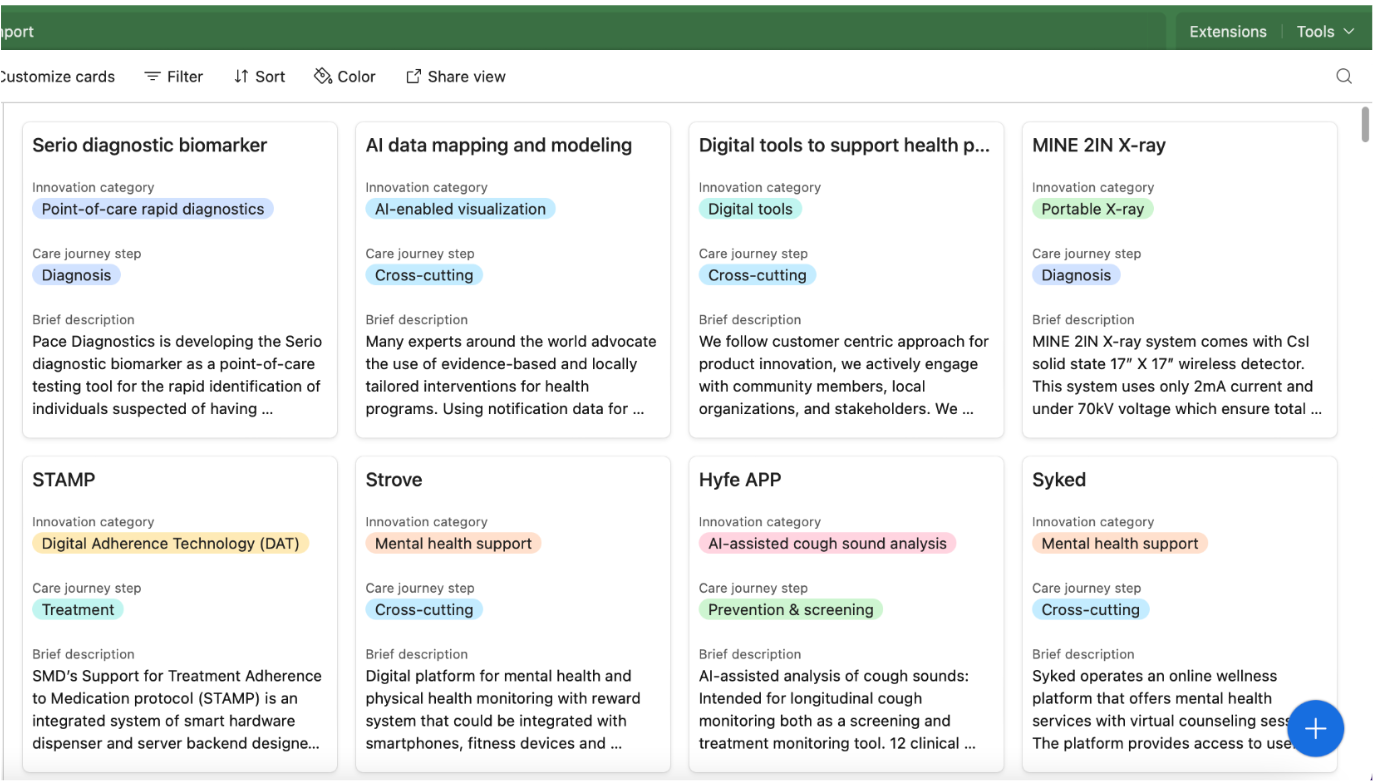This screenshot has width=1374, height=782.
Task: Click the Sort button label
Action: (270, 76)
